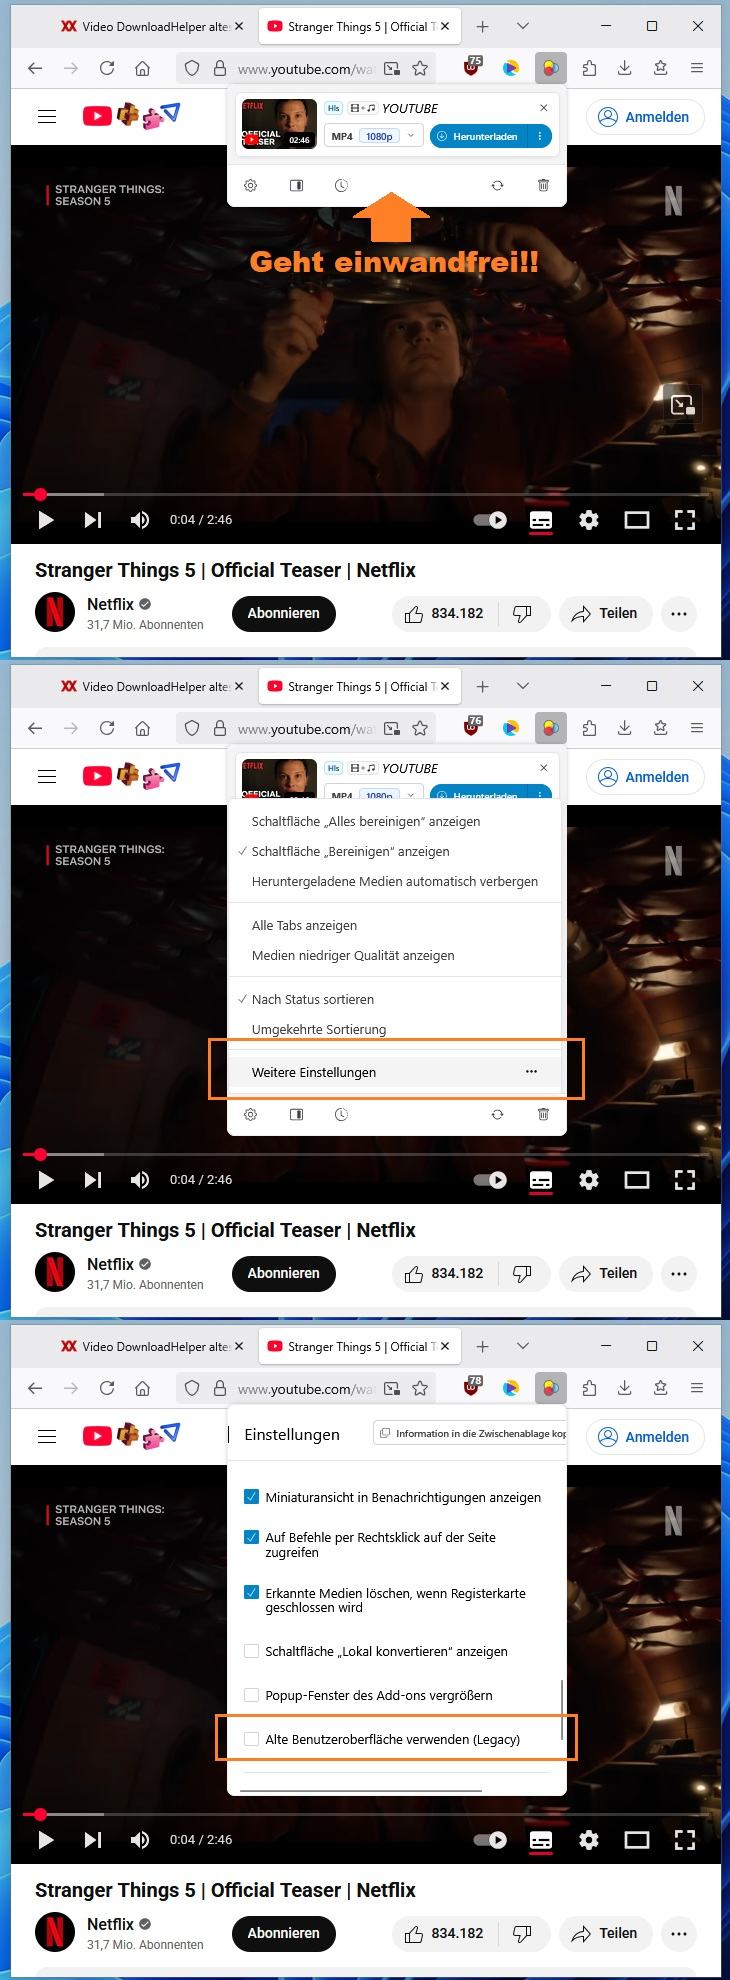The image size is (730, 1980).
Task: Click history clock icon below Weitere Einstellungen menu
Action: coord(341,1114)
